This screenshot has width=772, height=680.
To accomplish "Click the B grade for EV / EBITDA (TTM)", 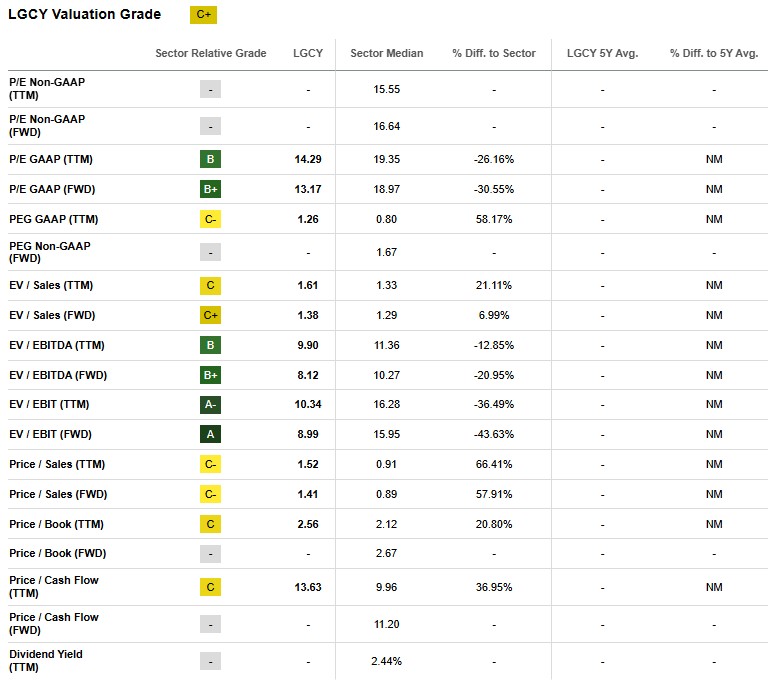I will click(210, 345).
